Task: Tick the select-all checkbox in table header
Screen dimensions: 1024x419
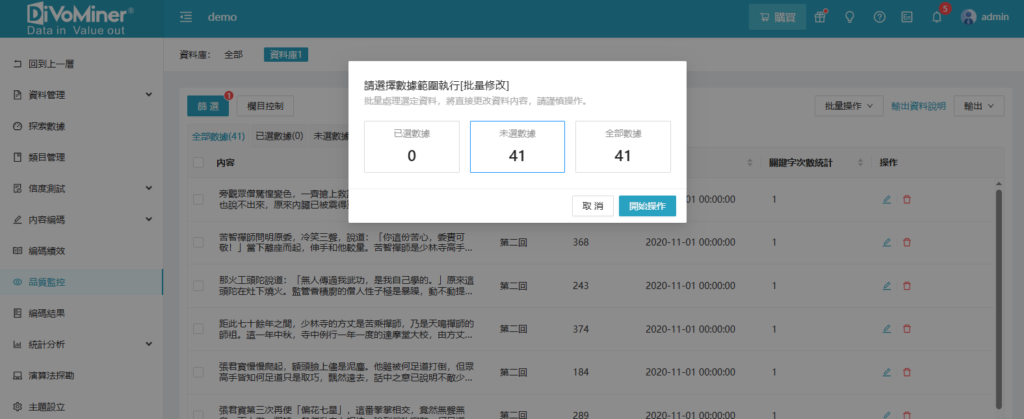Action: pyautogui.click(x=199, y=162)
